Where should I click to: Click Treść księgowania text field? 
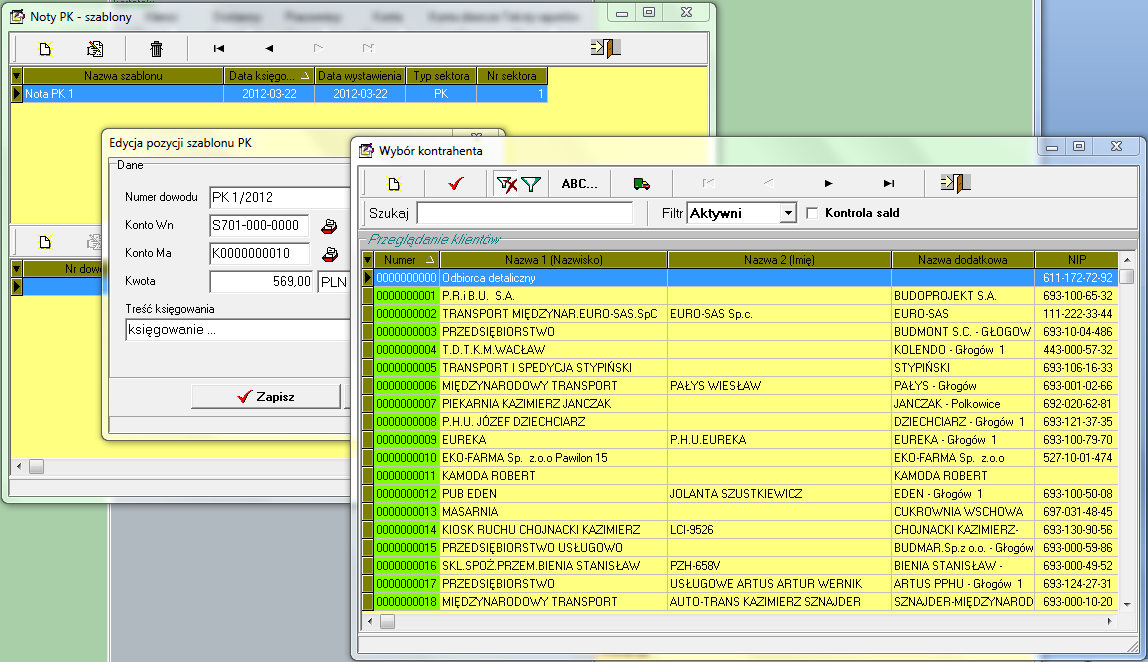click(x=237, y=330)
